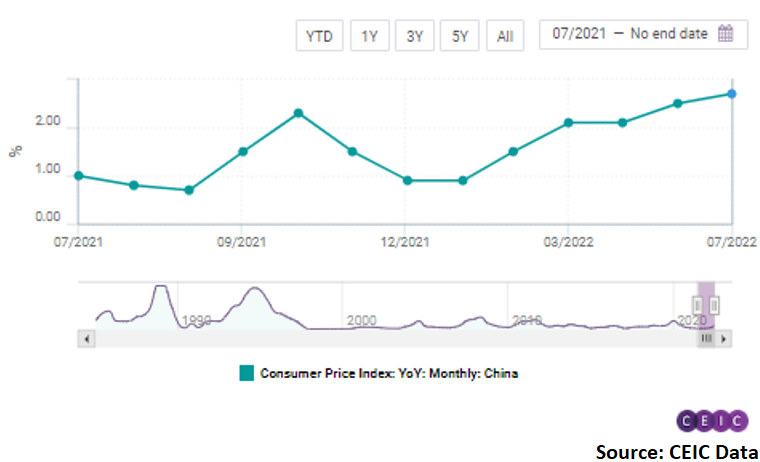Click the 12/2021 data point marker
Screen dimensions: 760x462
tap(408, 180)
